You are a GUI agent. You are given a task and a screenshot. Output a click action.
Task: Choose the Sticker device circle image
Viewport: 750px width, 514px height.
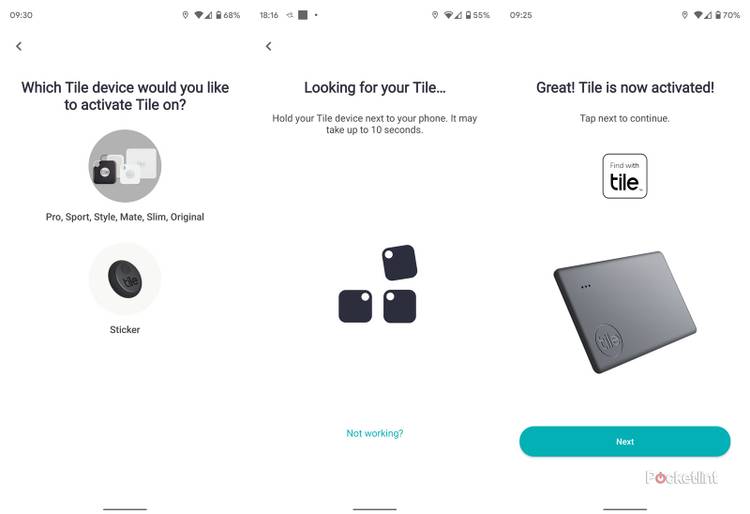pos(125,279)
